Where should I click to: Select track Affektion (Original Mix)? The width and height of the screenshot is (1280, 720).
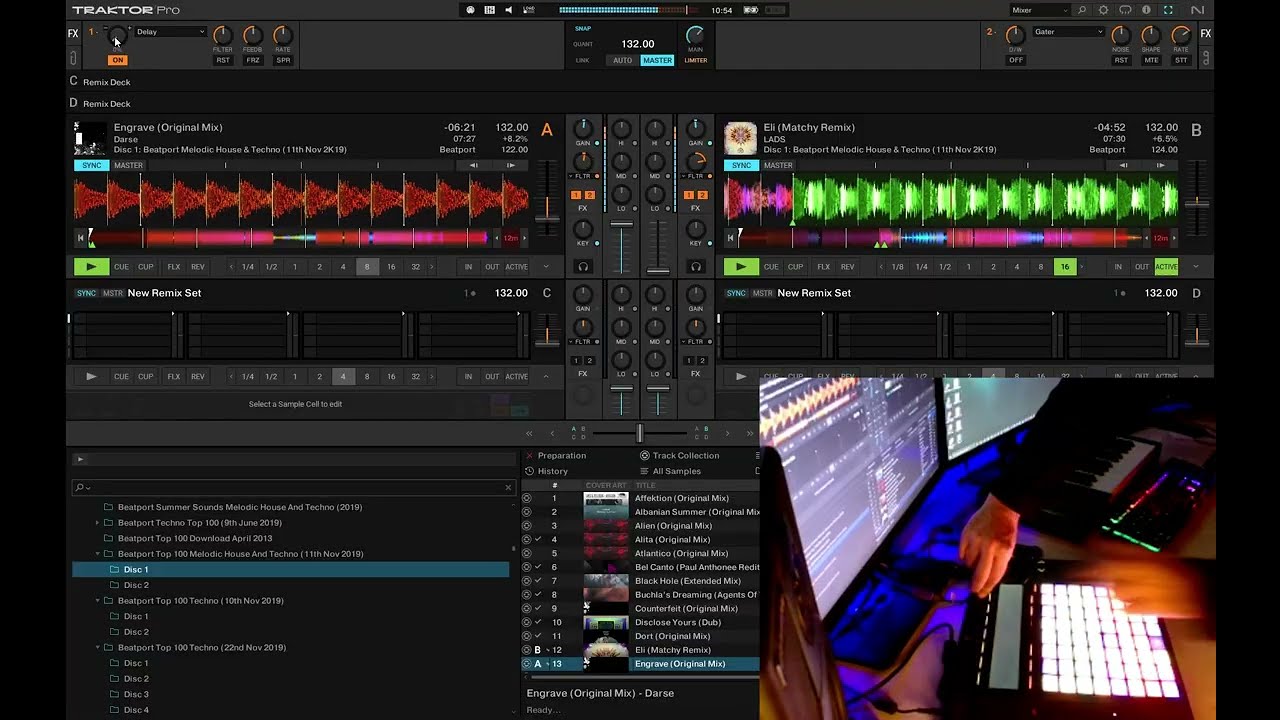682,498
